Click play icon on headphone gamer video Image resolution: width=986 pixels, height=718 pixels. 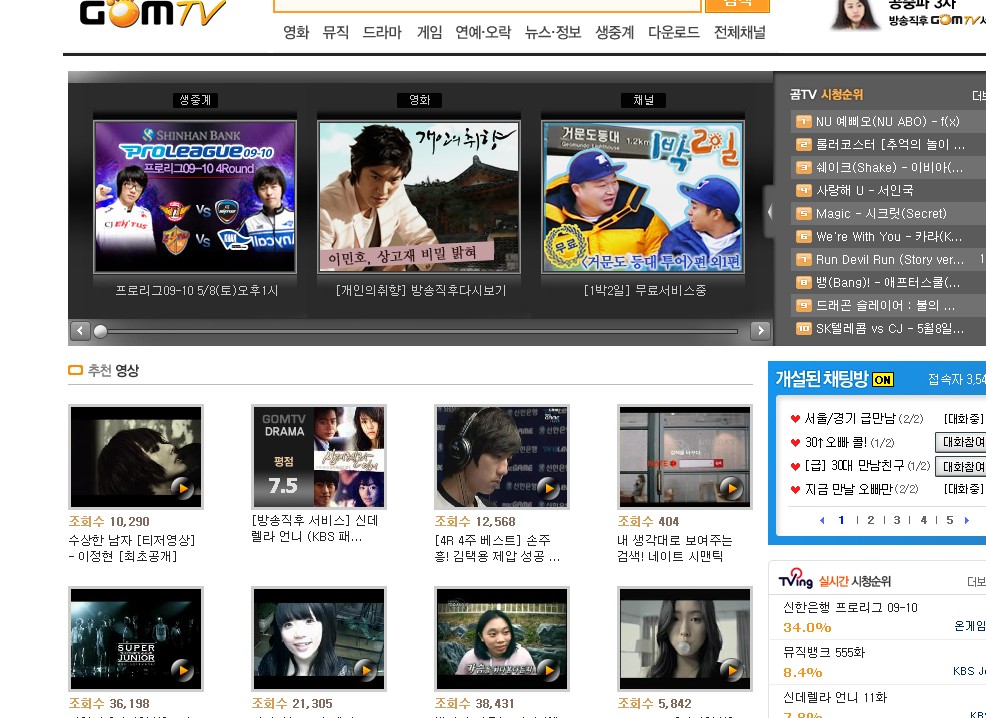pos(548,488)
